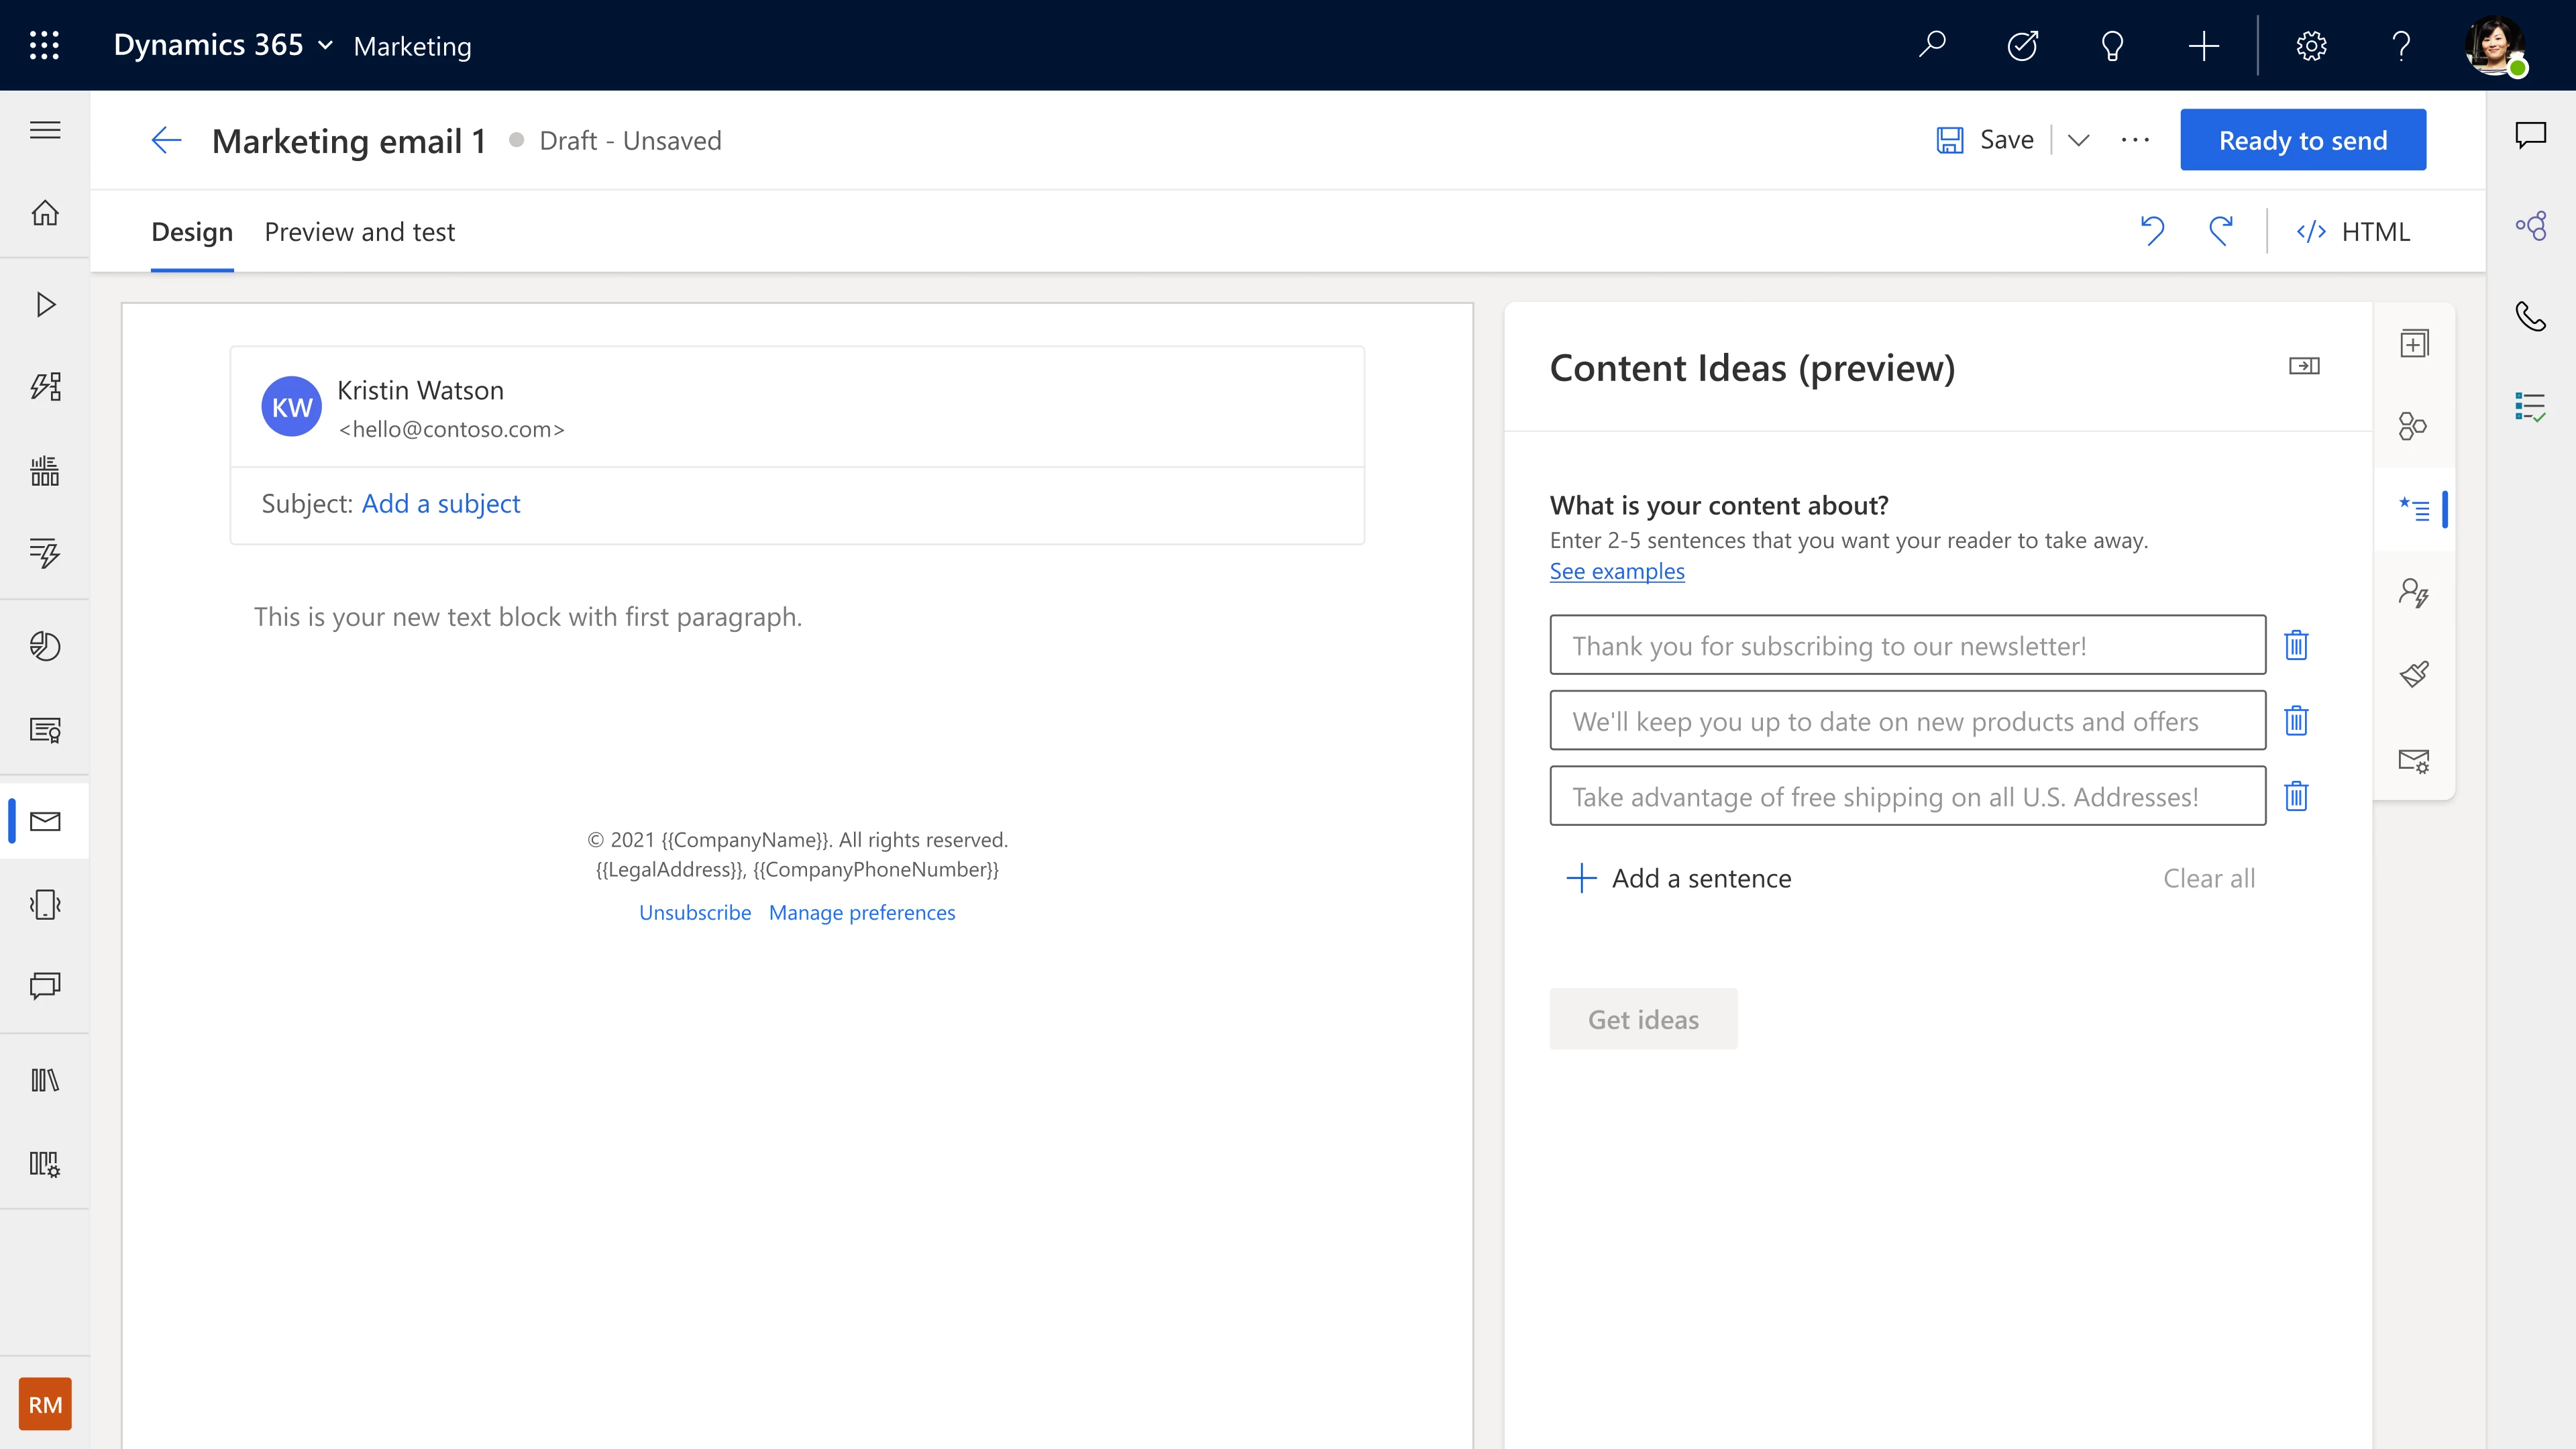Open email settings via the envelope gear icon
2576x1449 pixels.
click(x=2414, y=760)
